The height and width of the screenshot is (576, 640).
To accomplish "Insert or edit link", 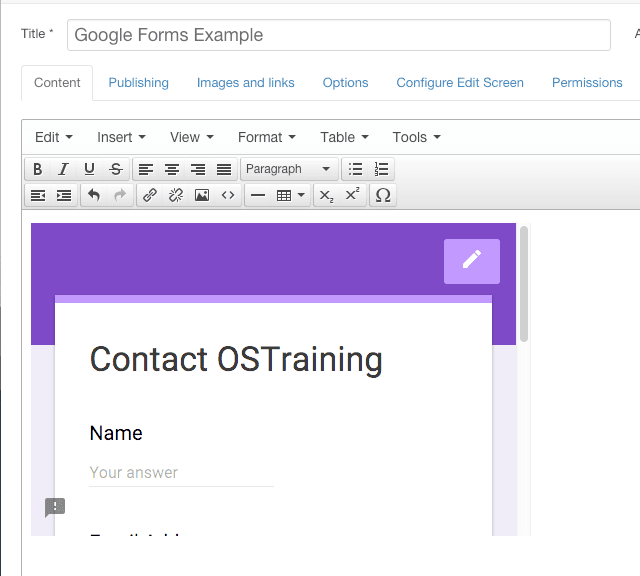I will coord(150,196).
